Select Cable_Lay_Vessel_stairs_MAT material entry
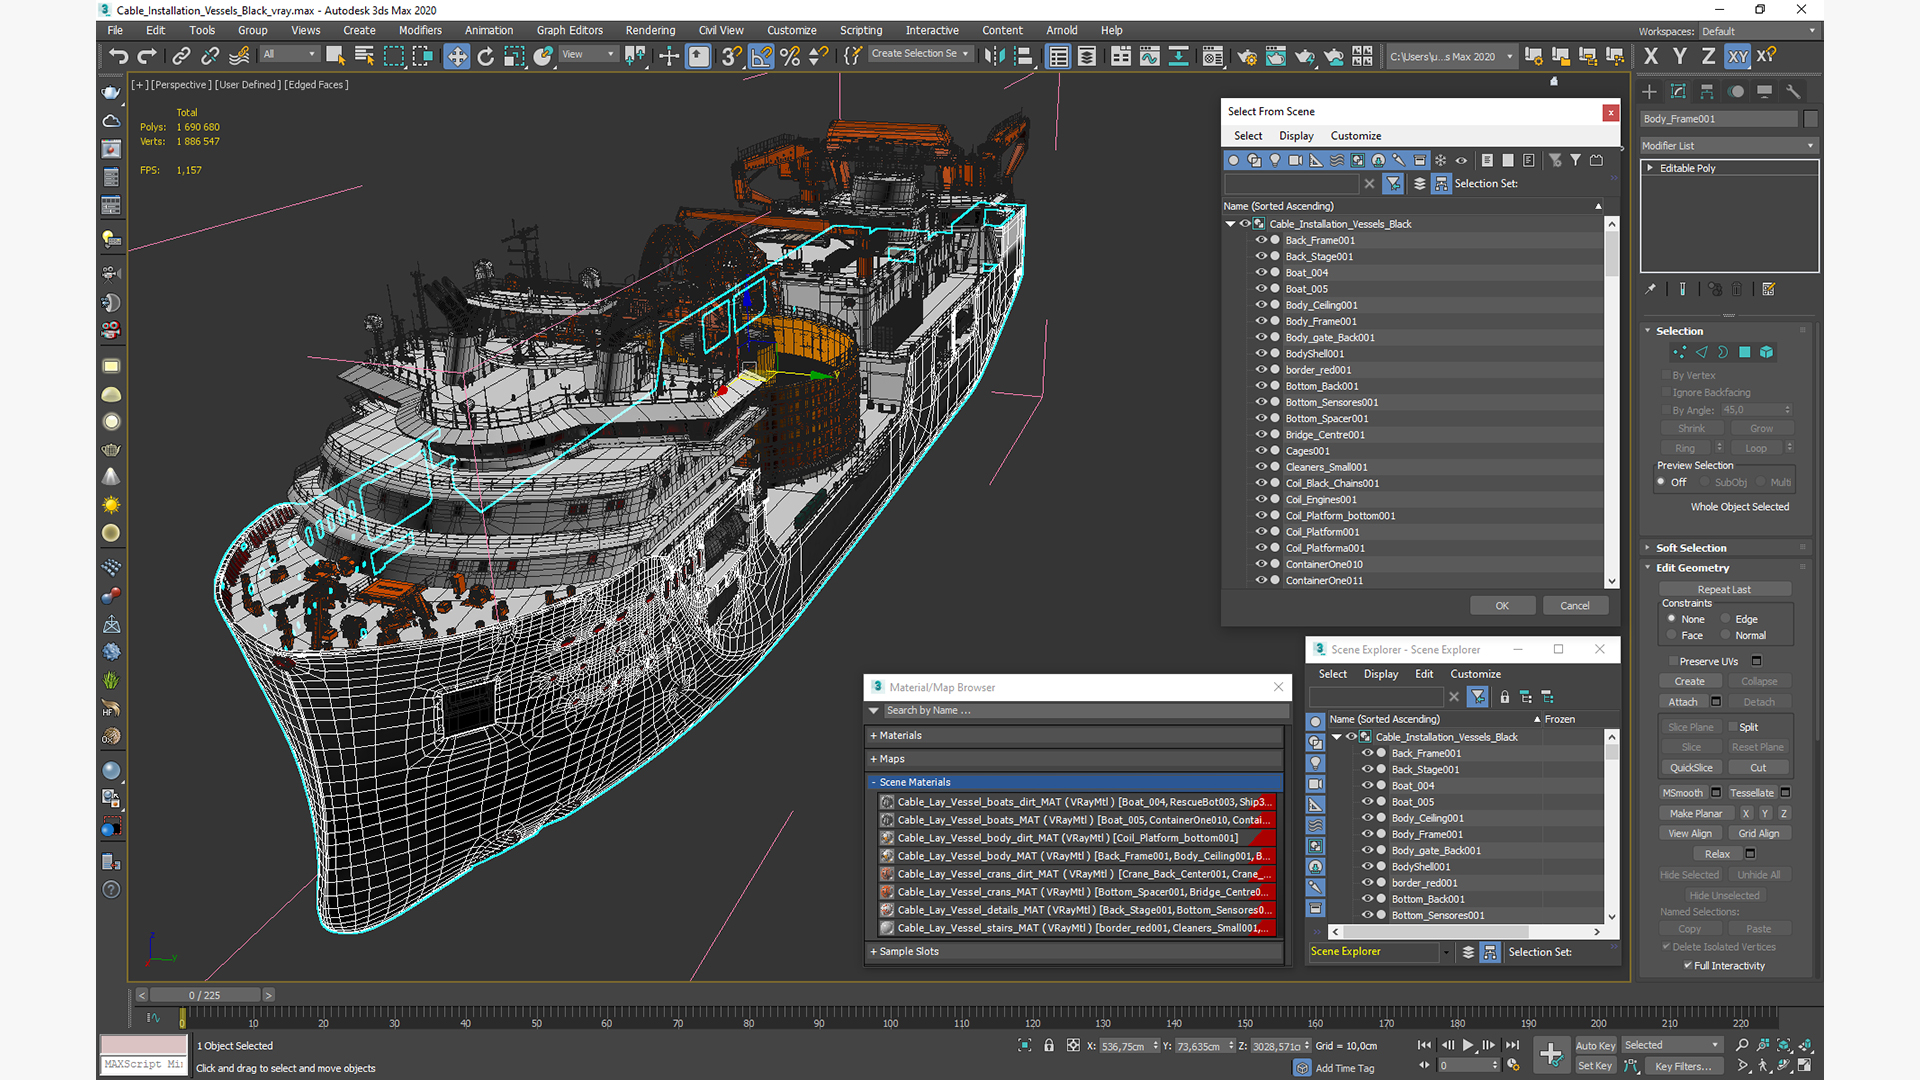The width and height of the screenshot is (1920, 1080). (x=1075, y=928)
